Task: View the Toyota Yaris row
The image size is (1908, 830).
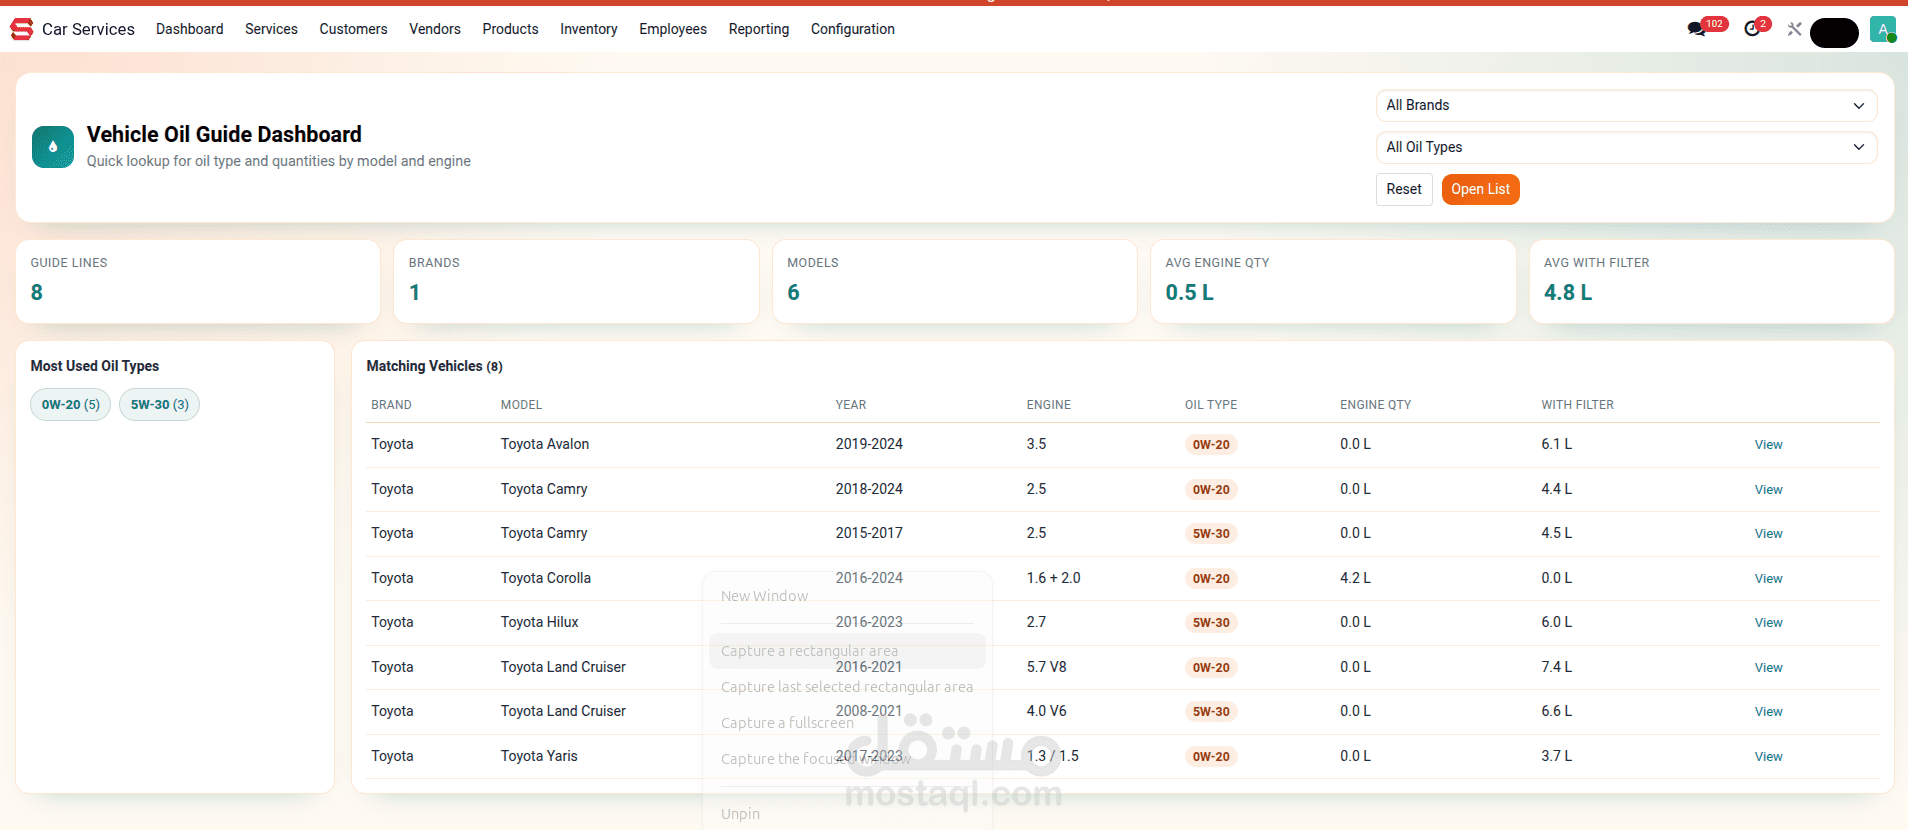Action: coord(1768,757)
